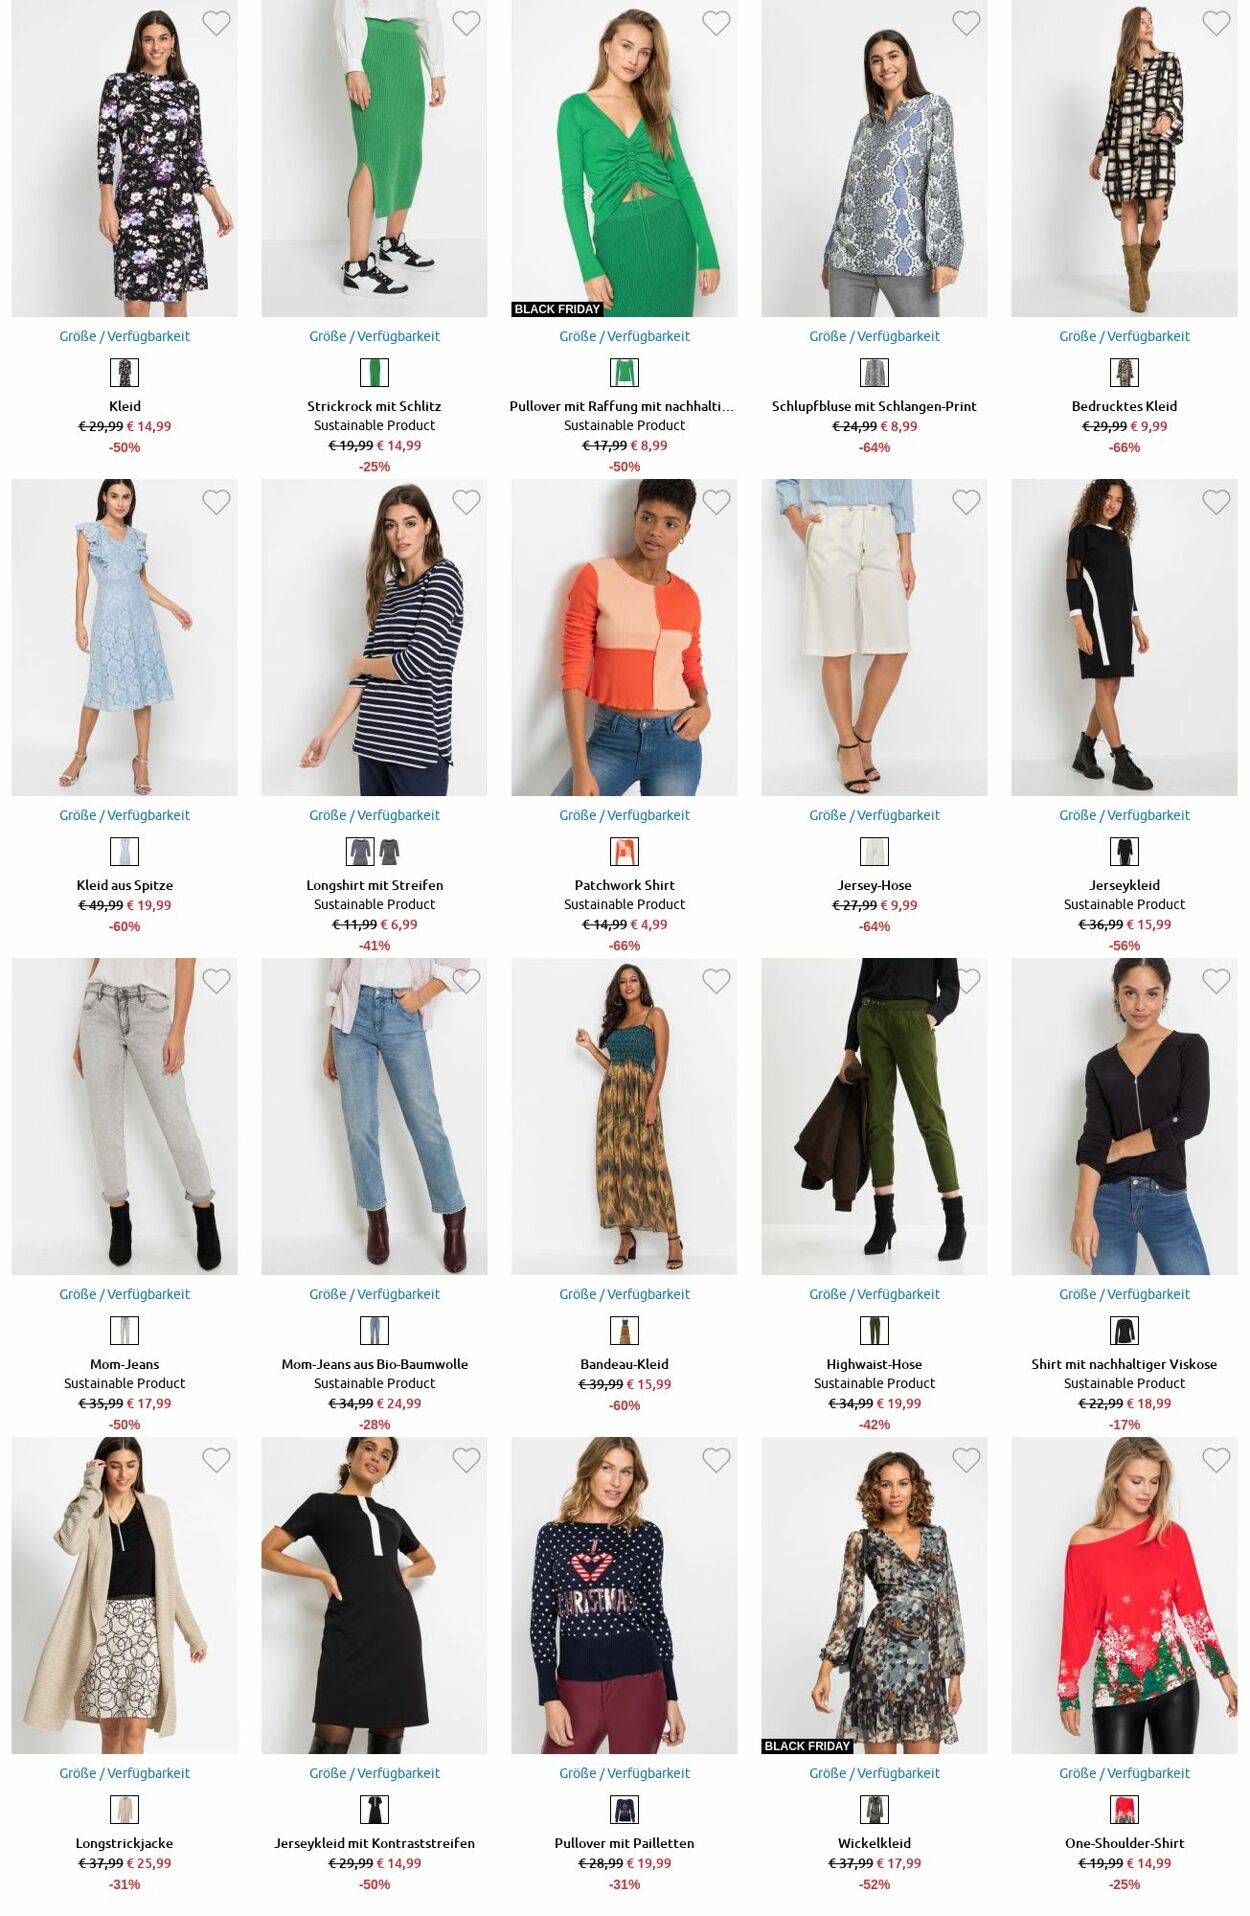Open Shirt mit nachhaltiger Viskose link
This screenshot has width=1250, height=1916.
pos(1124,1364)
